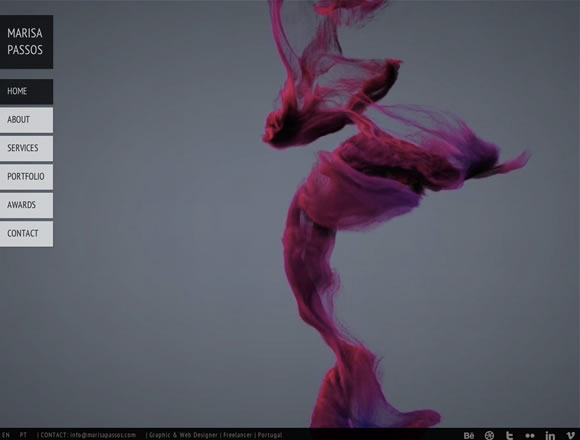Open the Vimeo icon in footer
The width and height of the screenshot is (580, 440).
point(571,436)
